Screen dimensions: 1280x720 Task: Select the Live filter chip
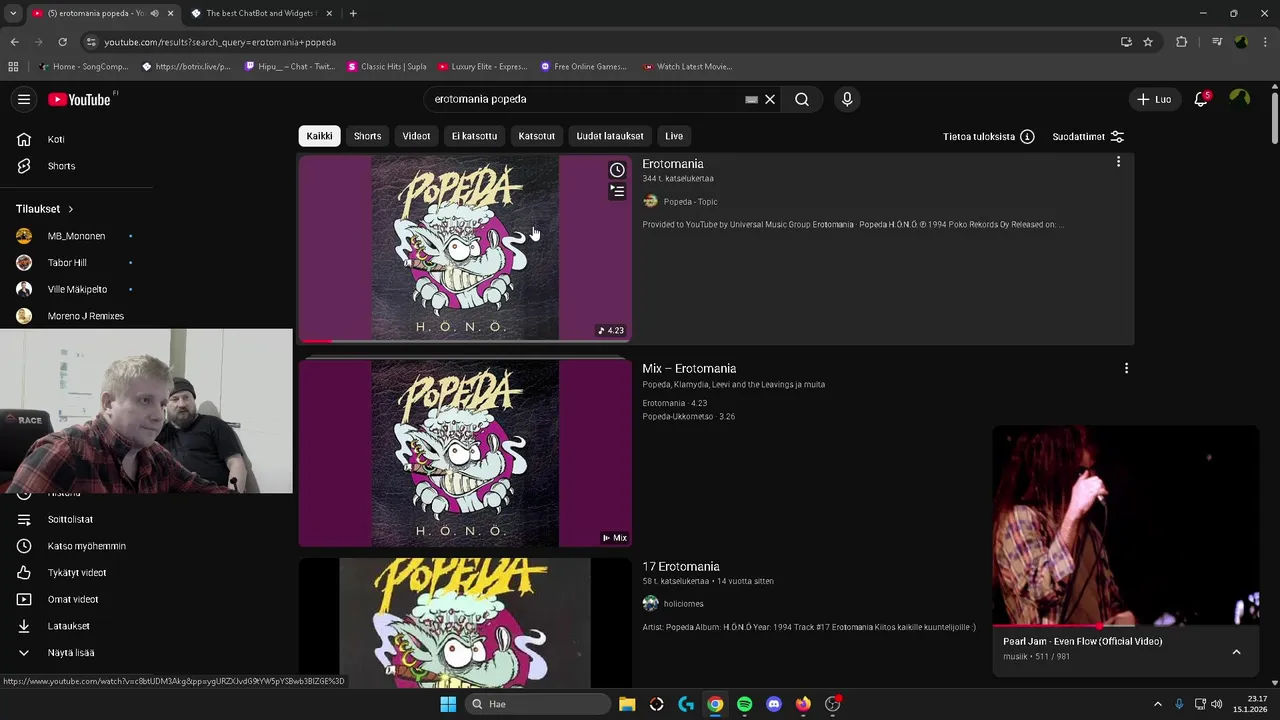[x=674, y=136]
